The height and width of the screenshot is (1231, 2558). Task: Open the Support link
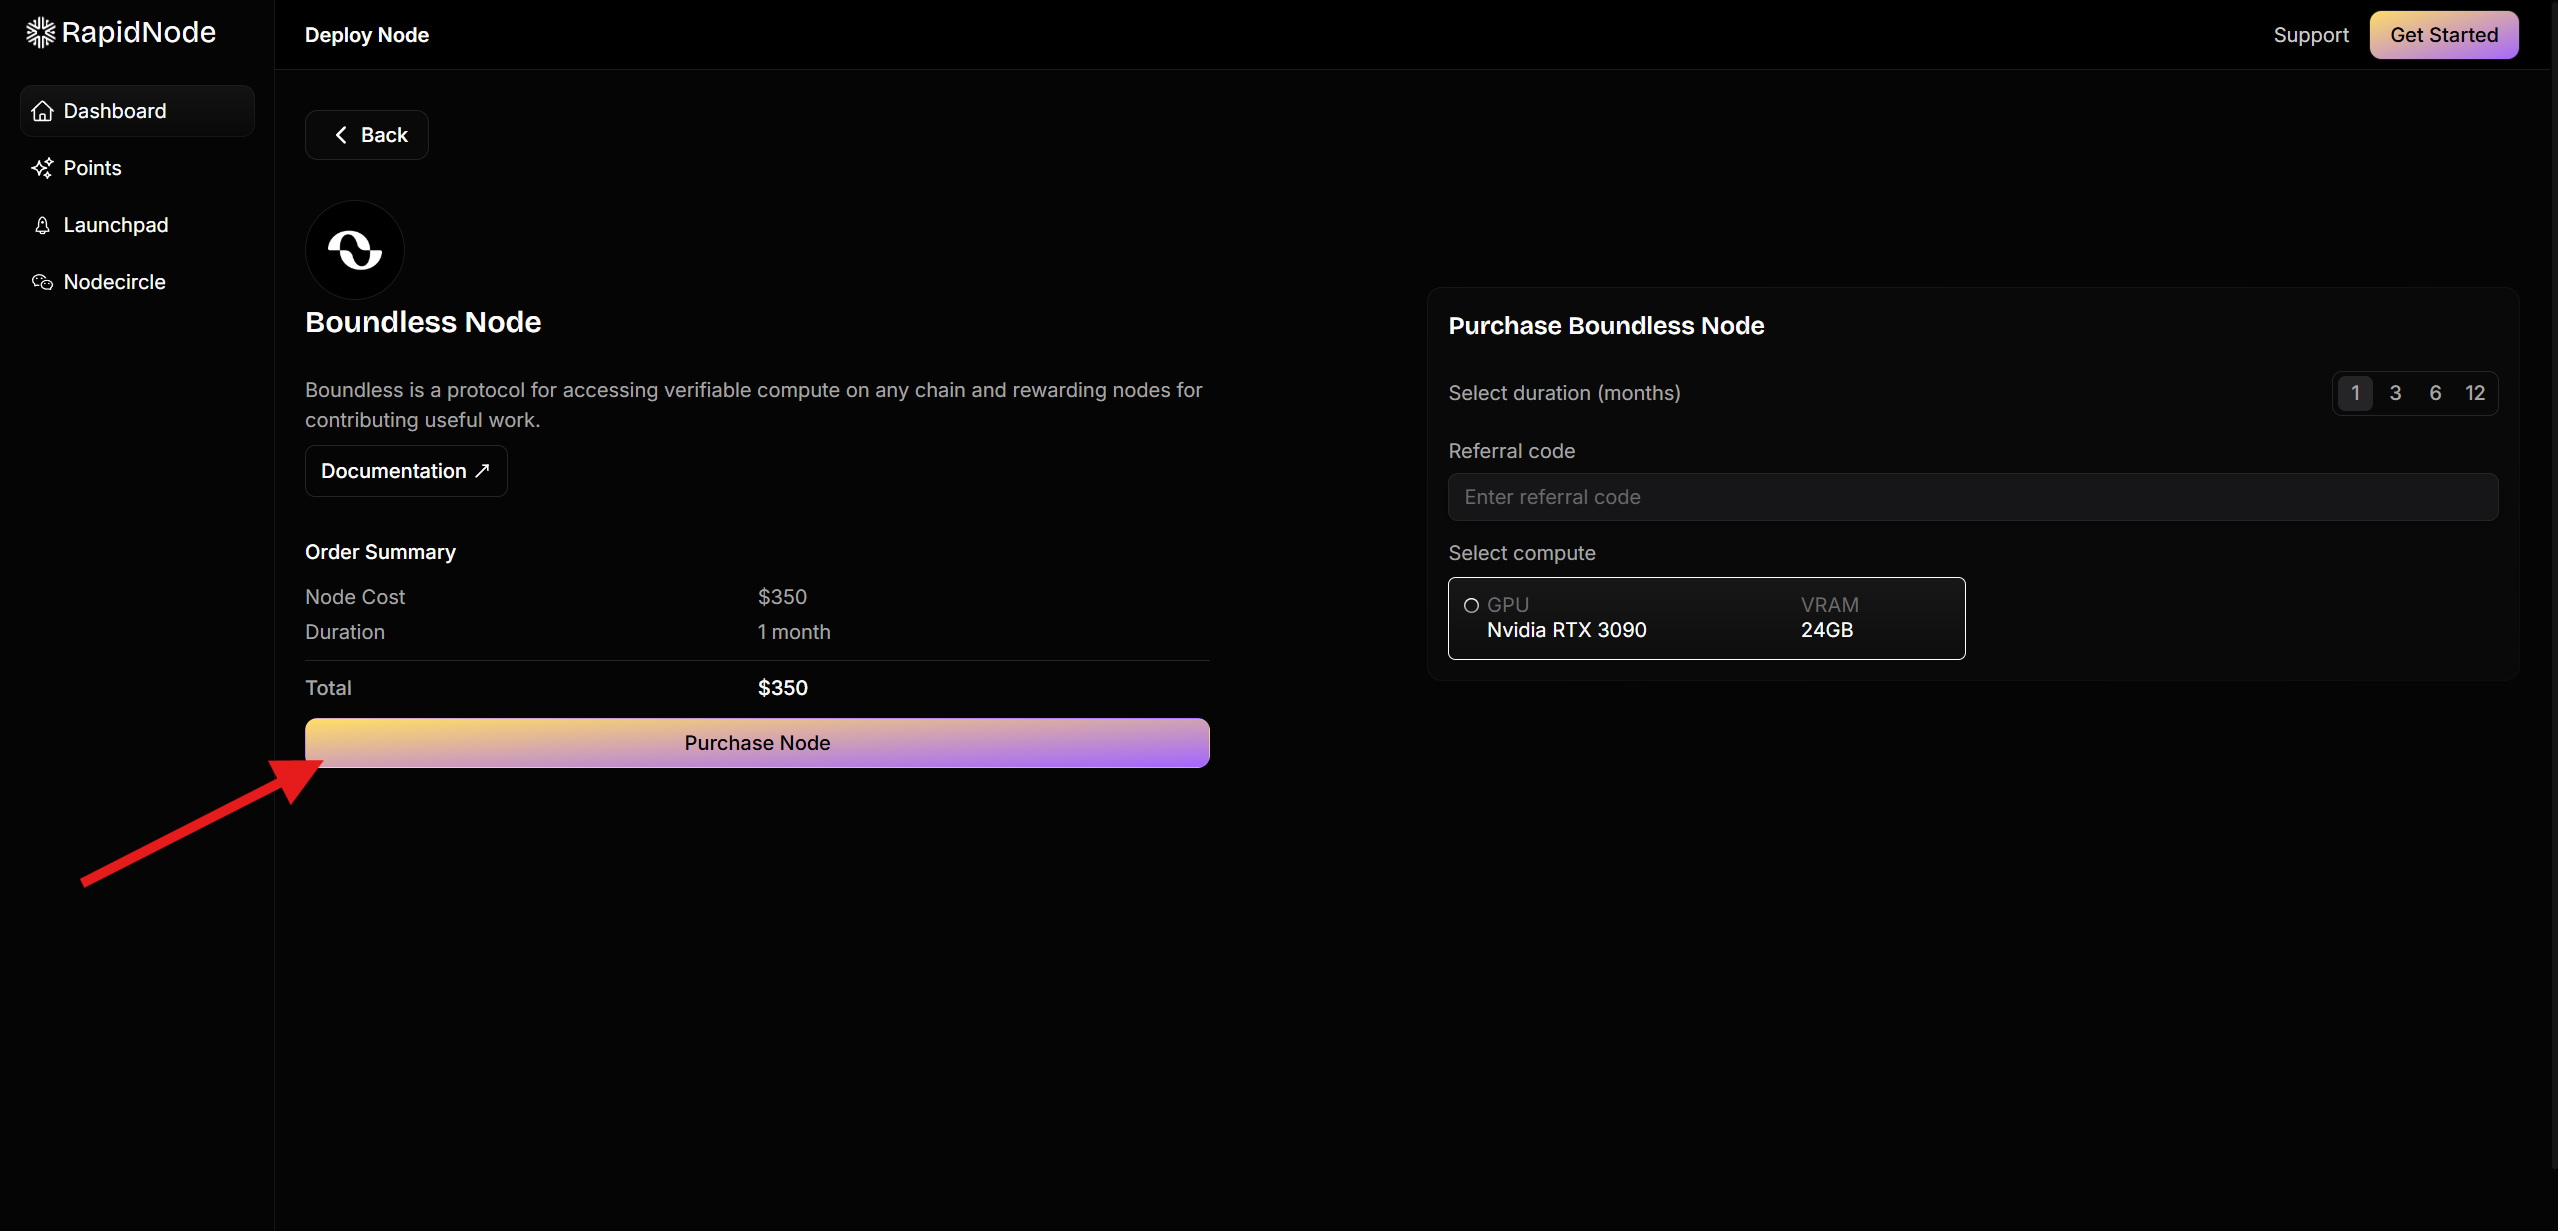pos(2310,35)
